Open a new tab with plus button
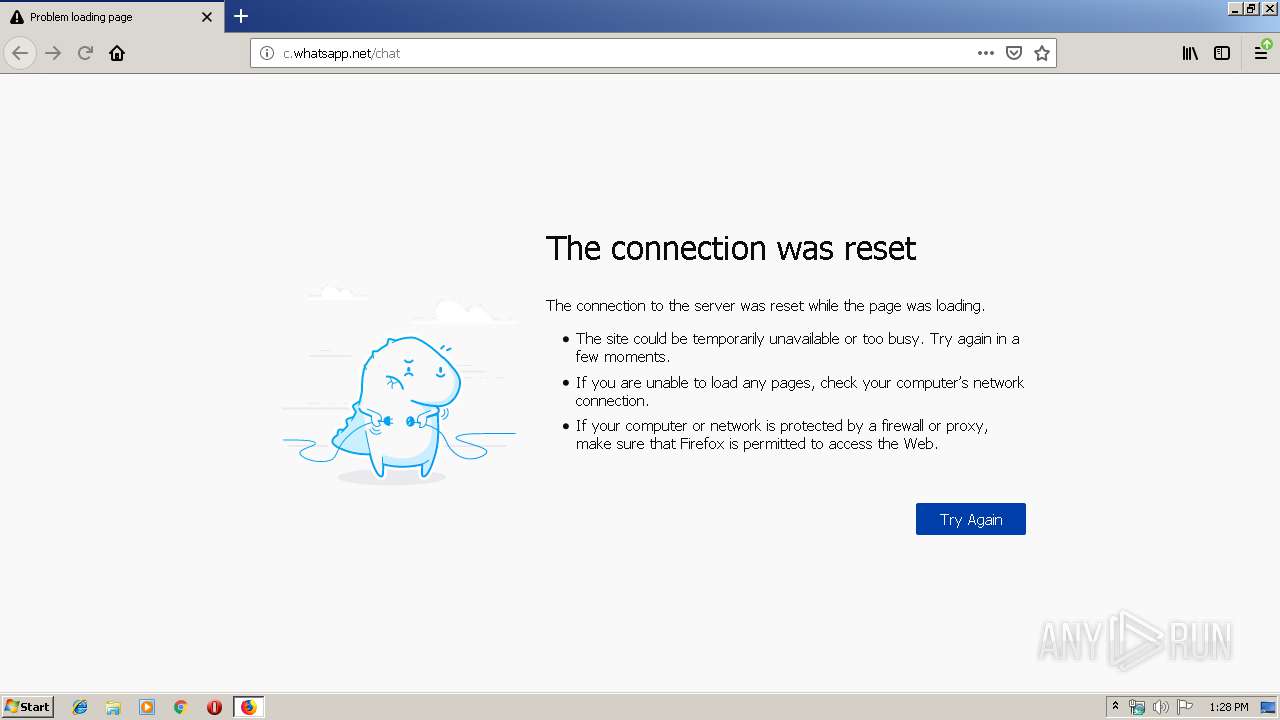This screenshot has height=720, width=1280. pyautogui.click(x=241, y=16)
